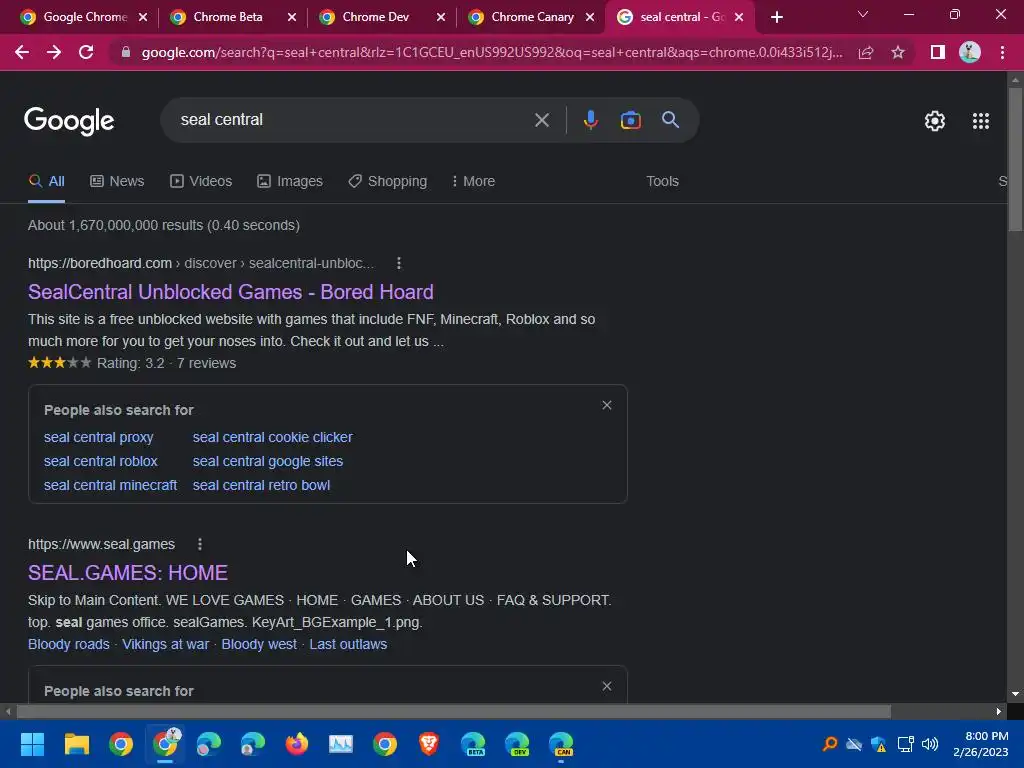Search for seal central google sites
Screen dimensions: 1024x768
(268, 461)
